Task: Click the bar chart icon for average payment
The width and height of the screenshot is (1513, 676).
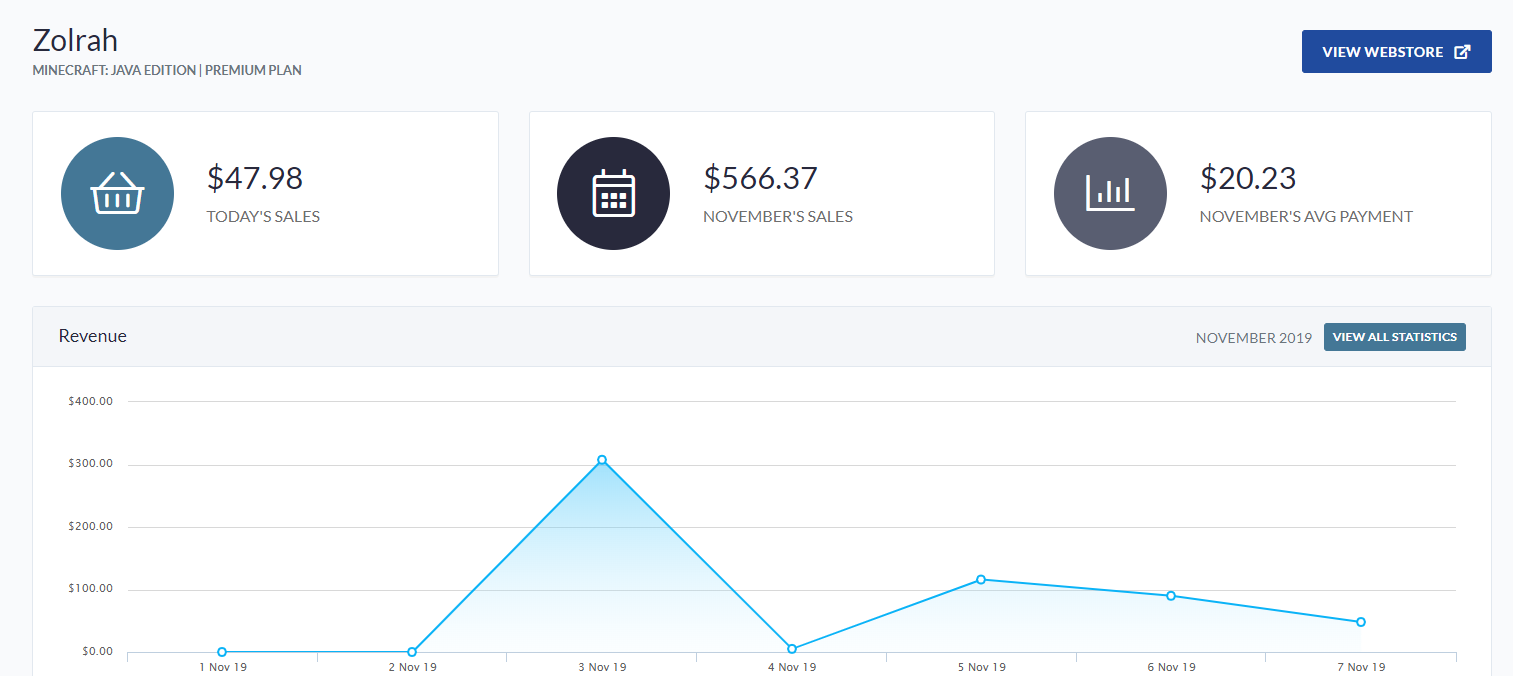Action: [x=1110, y=193]
